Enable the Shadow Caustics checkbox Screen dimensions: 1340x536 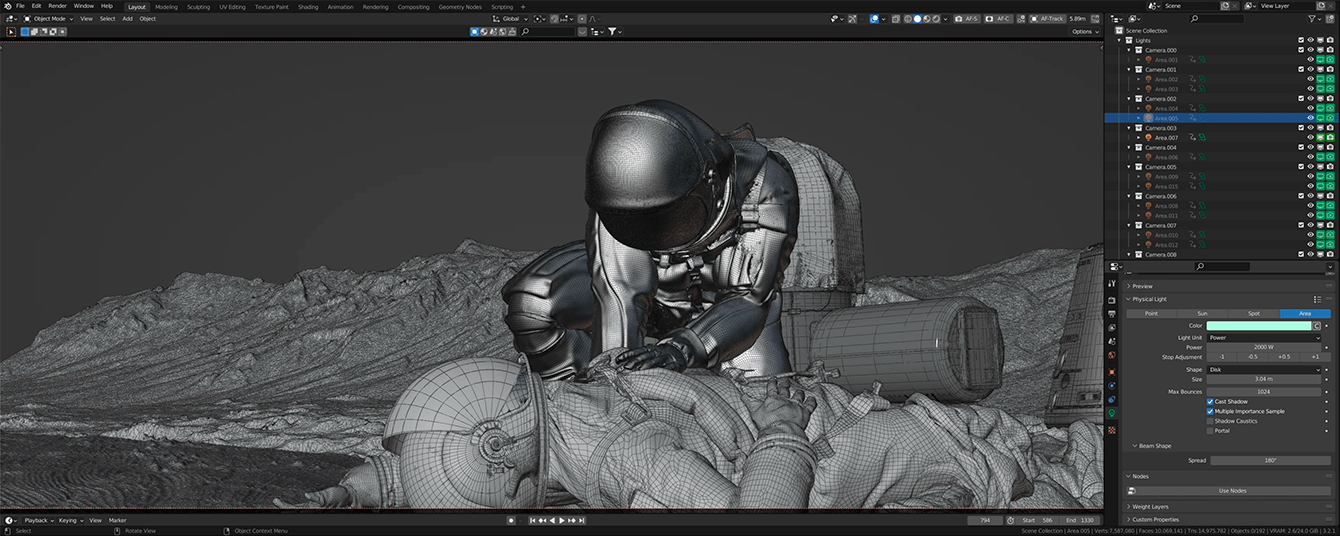click(1211, 421)
